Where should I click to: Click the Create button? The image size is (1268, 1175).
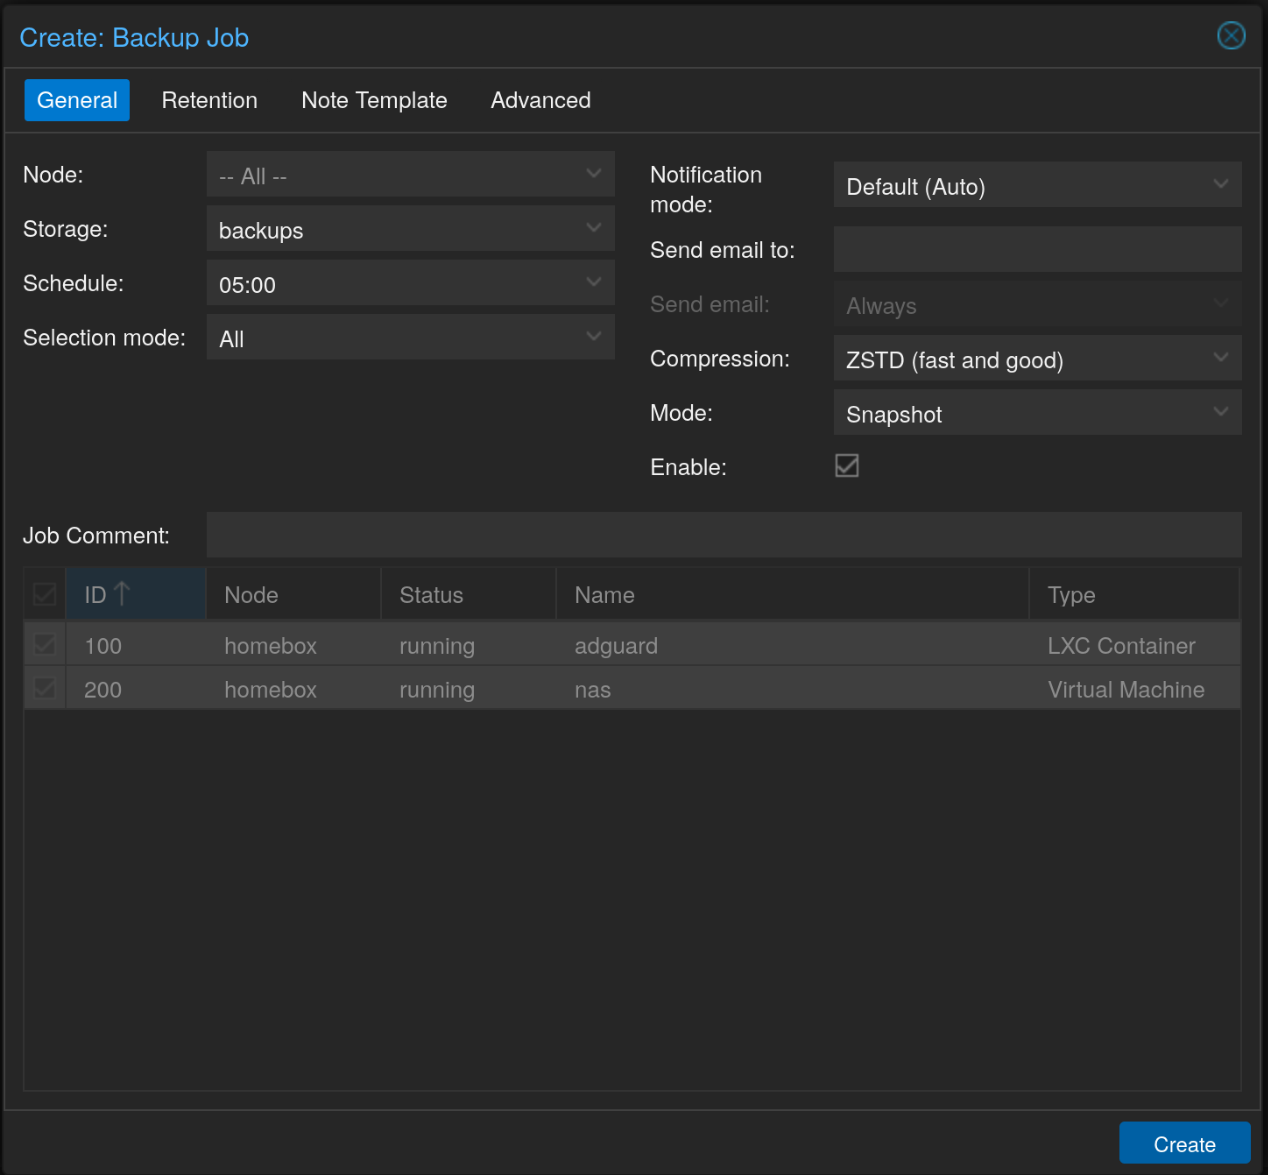(x=1184, y=1143)
